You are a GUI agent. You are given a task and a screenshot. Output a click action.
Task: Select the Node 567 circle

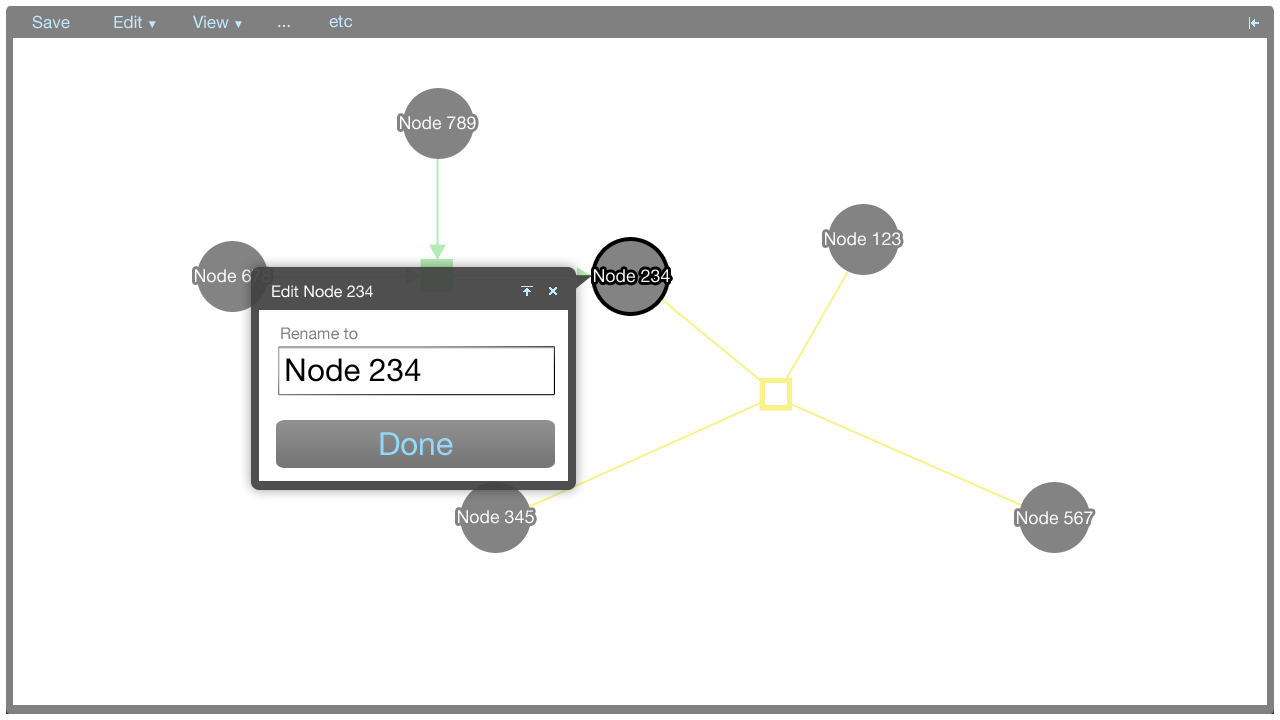[x=1054, y=517]
